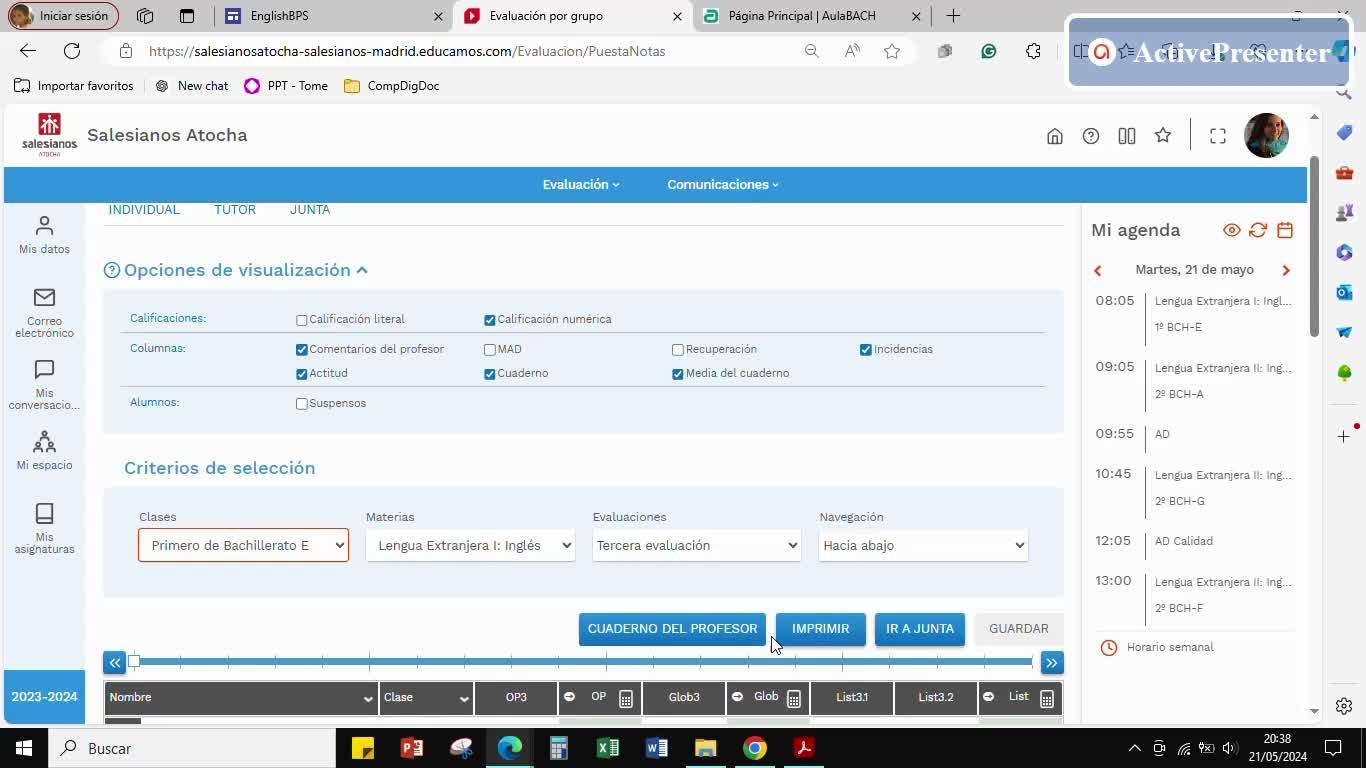The image size is (1366, 768).
Task: Open the agenda calendar icon
Action: [1285, 230]
